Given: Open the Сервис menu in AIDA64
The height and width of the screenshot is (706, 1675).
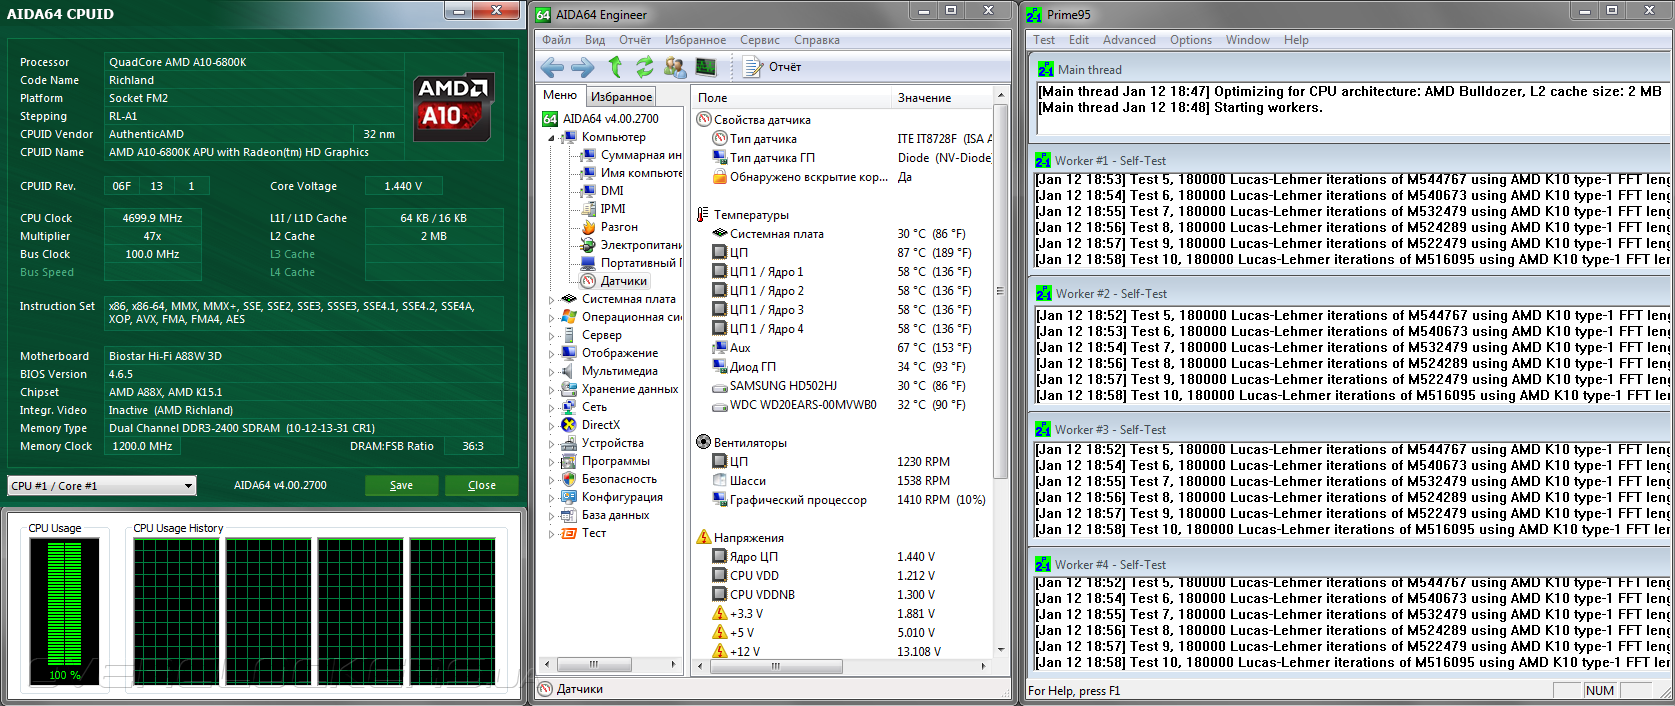Looking at the screenshot, I should tap(759, 40).
